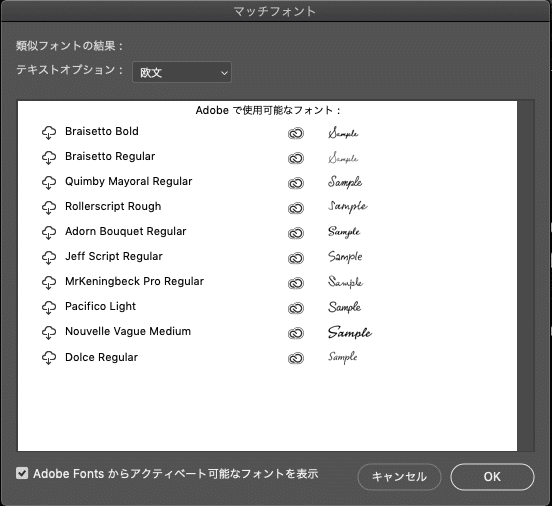Click the Adorn Bouquet Regular sample preview
Screen dimensions: 552x506
click(344, 232)
